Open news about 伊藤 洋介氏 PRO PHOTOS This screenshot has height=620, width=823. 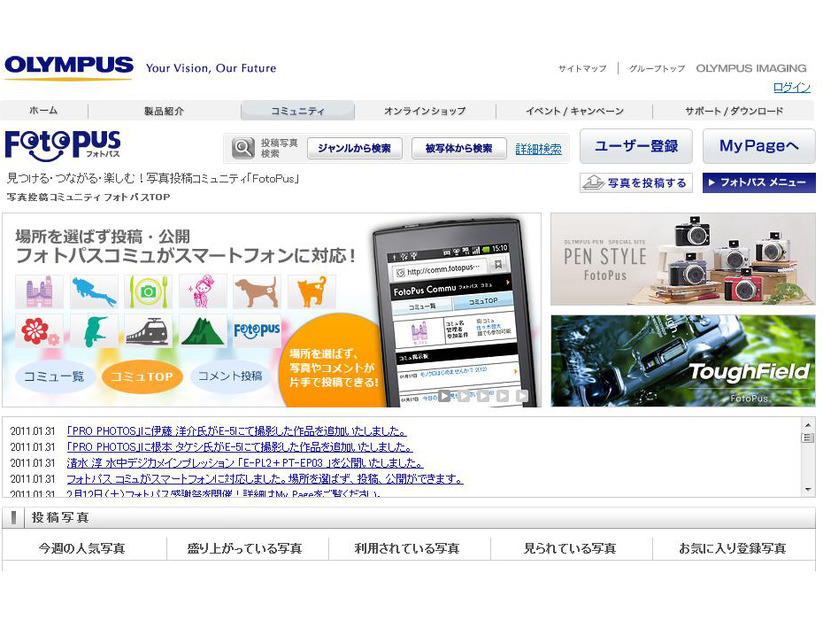pyautogui.click(x=237, y=432)
